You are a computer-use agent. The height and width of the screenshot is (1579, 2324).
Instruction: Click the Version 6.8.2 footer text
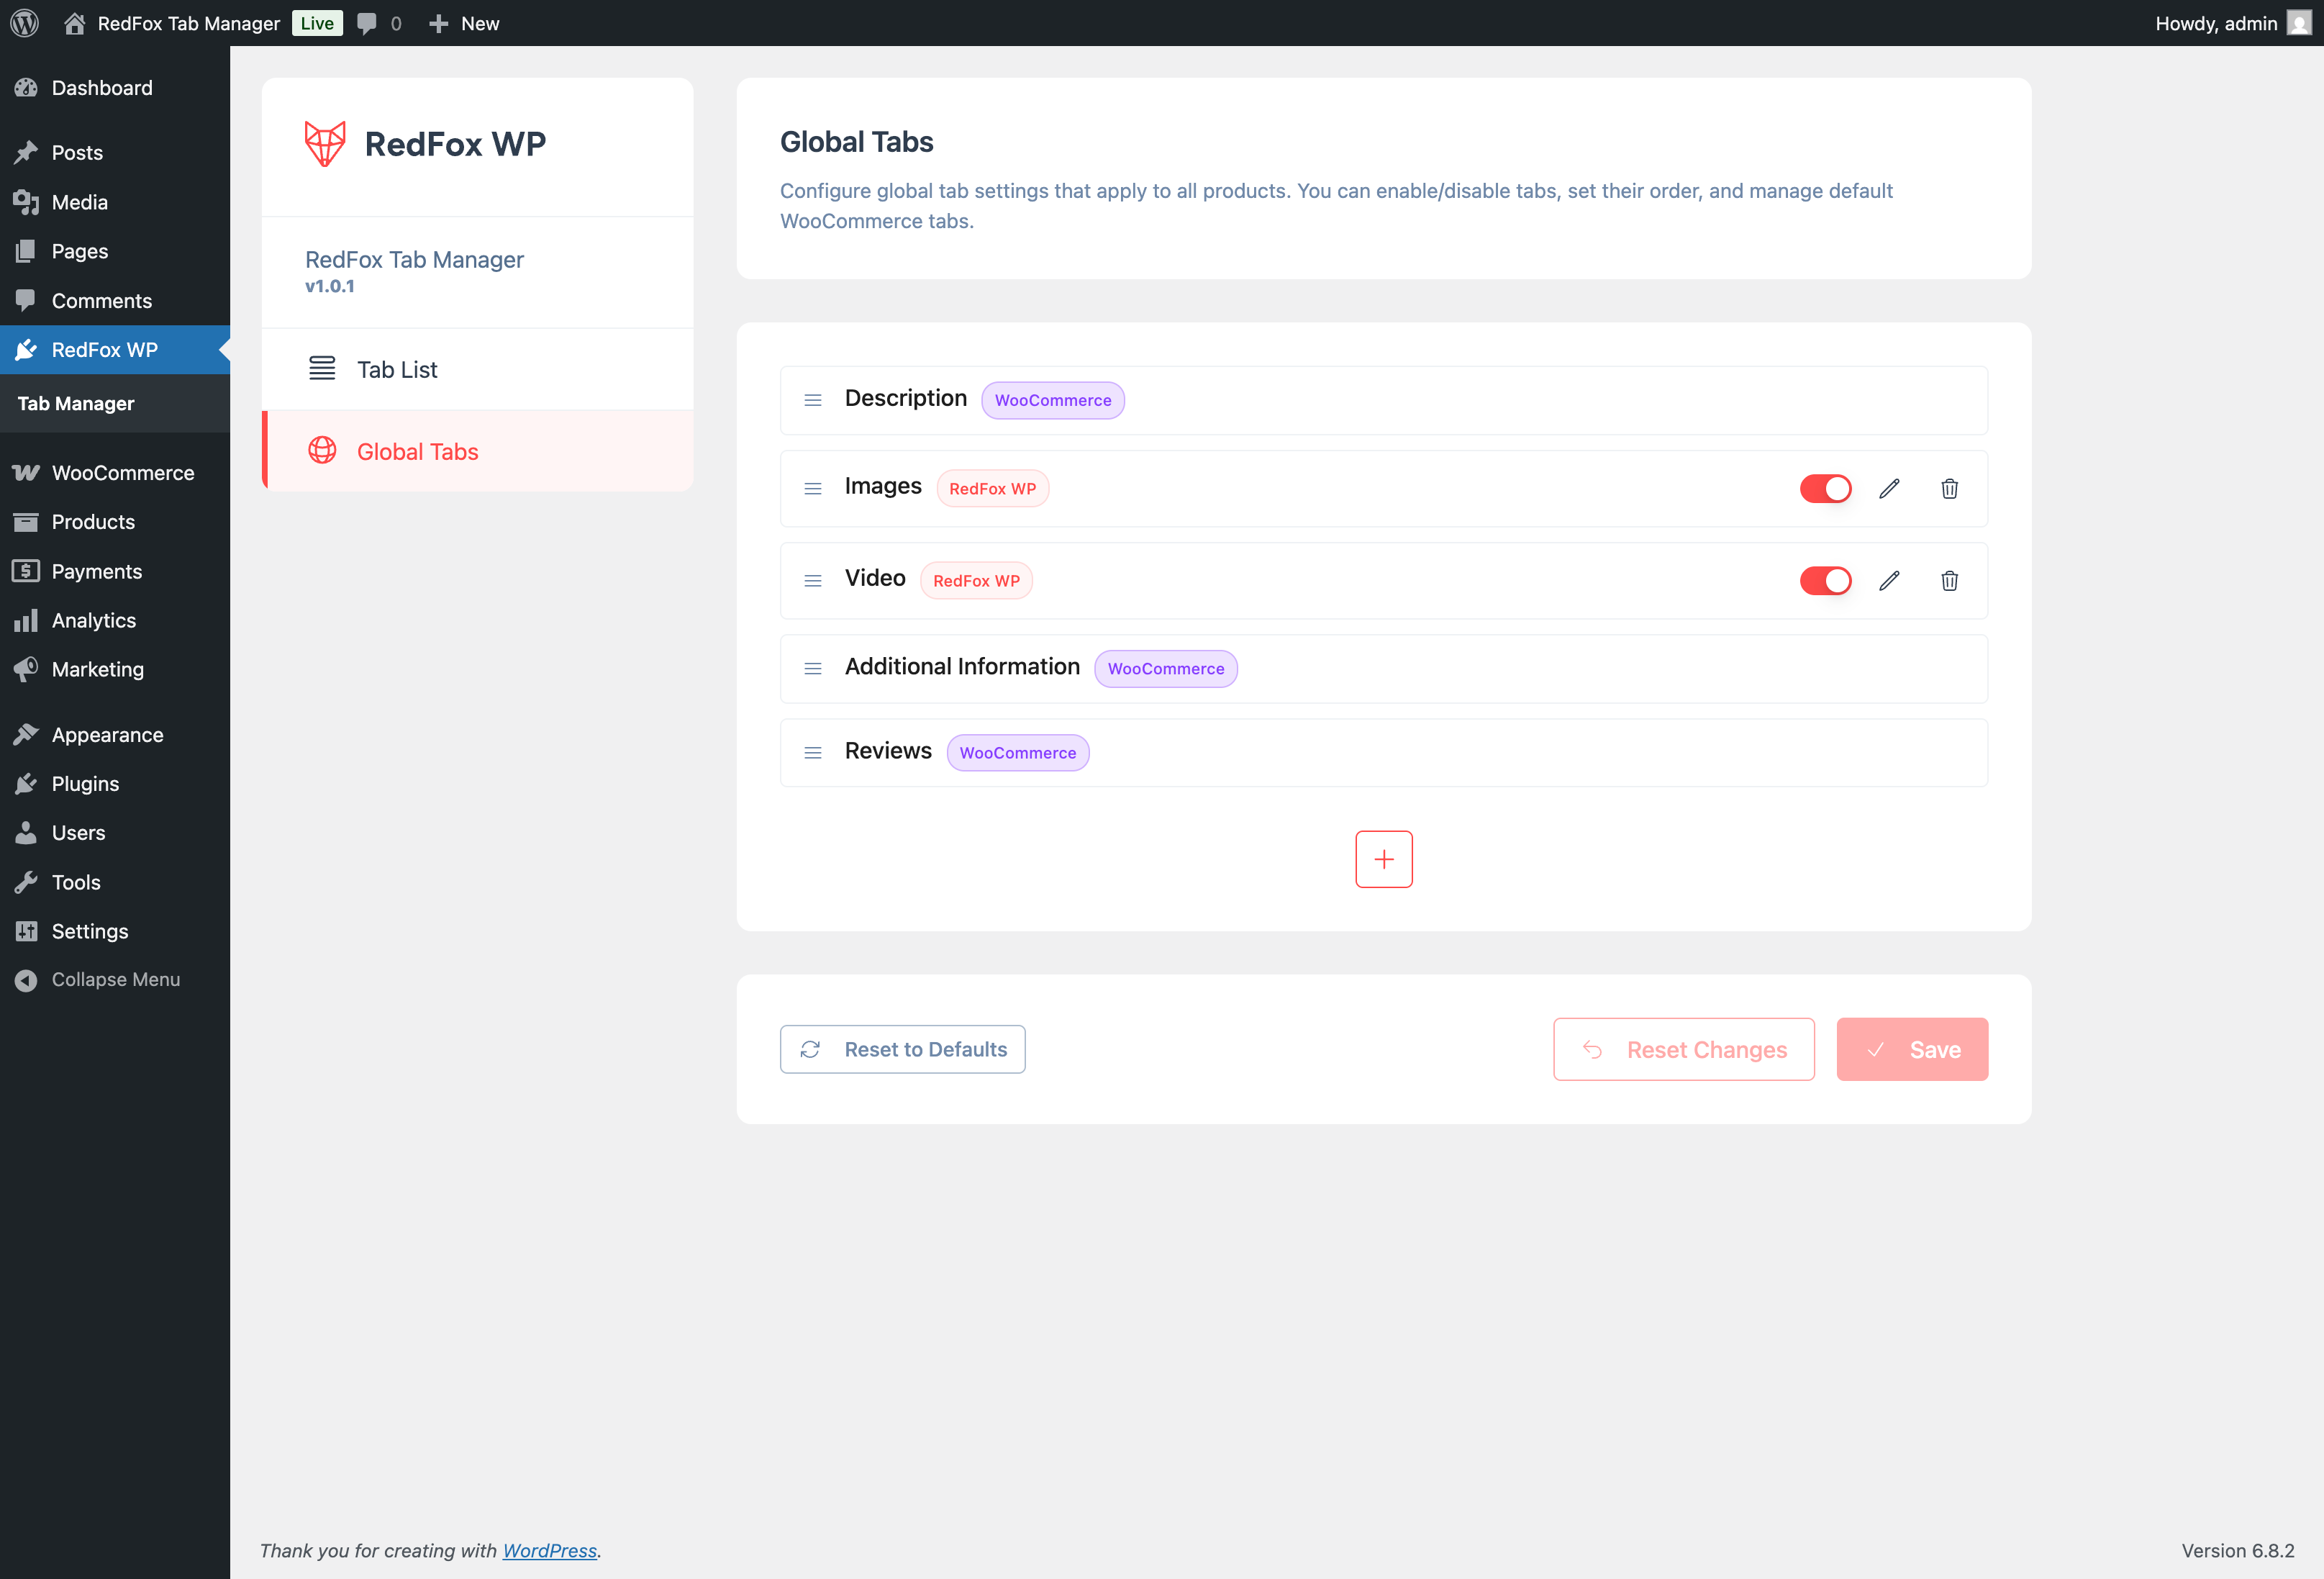[2238, 1550]
